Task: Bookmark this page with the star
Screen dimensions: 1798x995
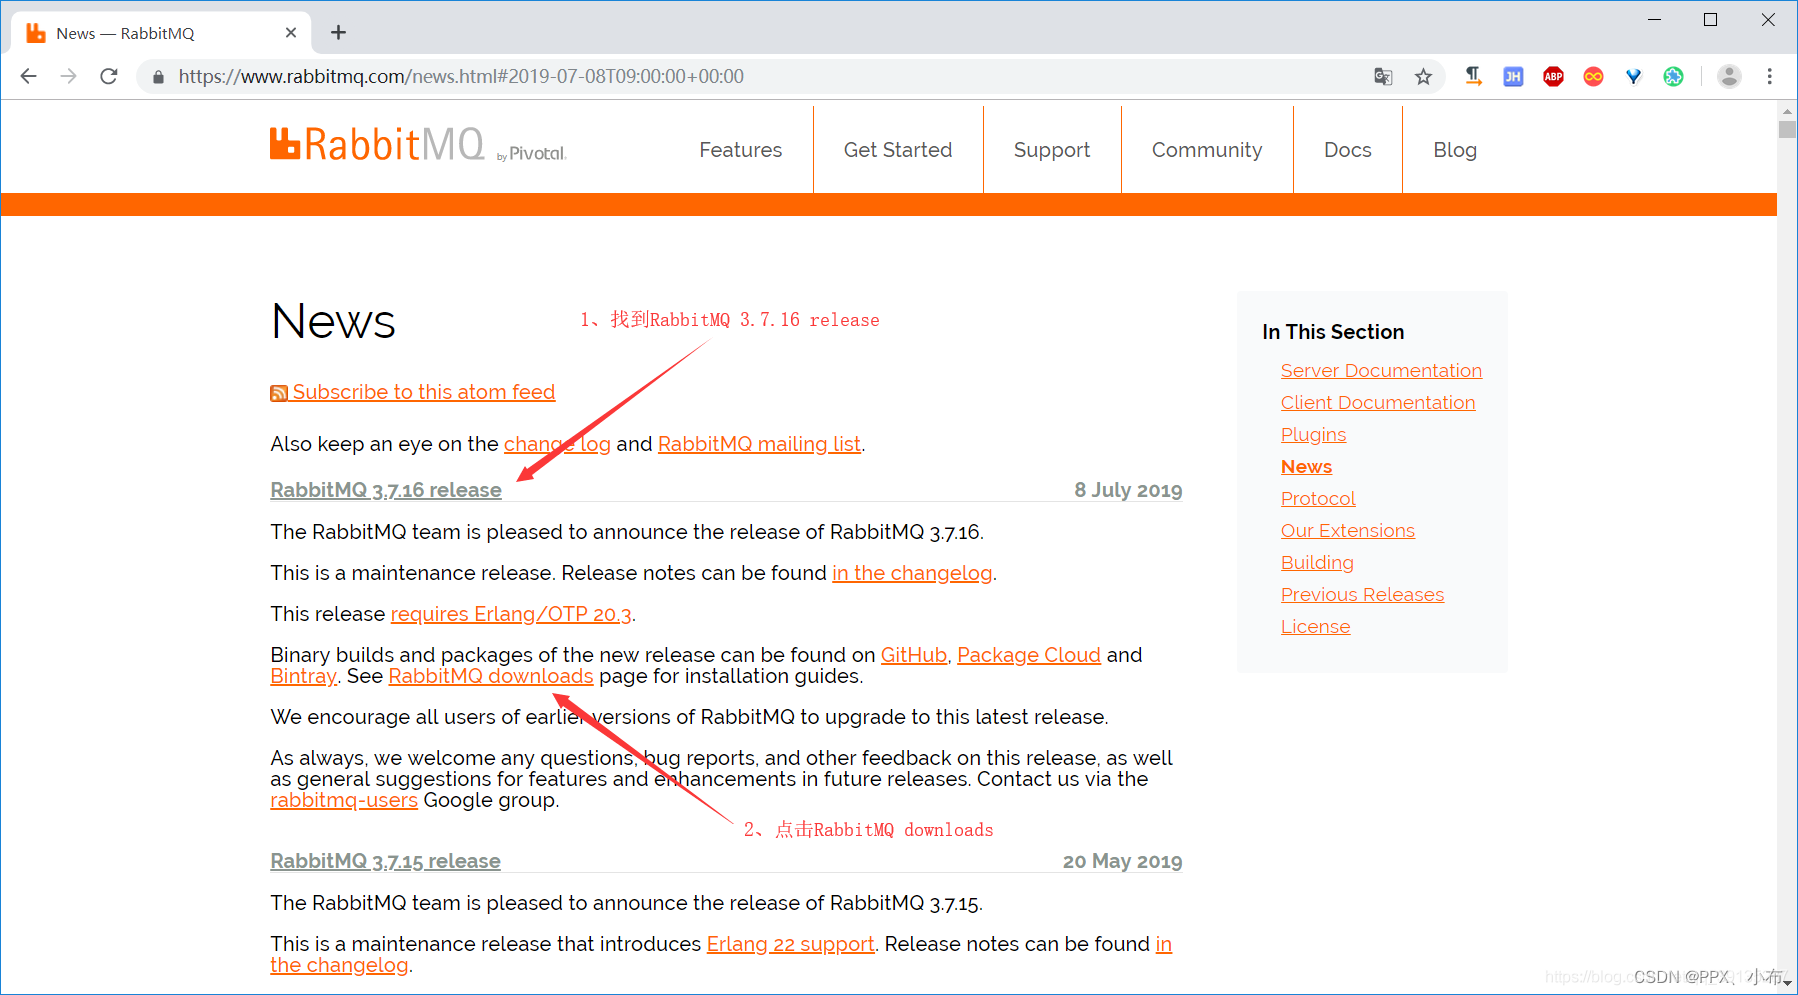Action: click(x=1423, y=77)
